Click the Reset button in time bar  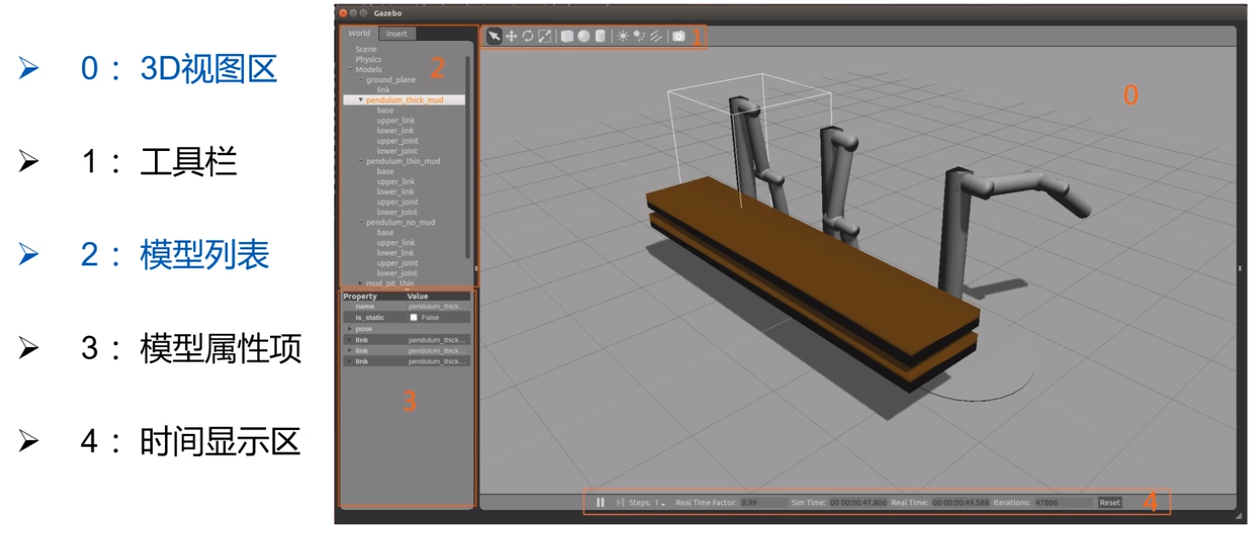pos(1110,502)
